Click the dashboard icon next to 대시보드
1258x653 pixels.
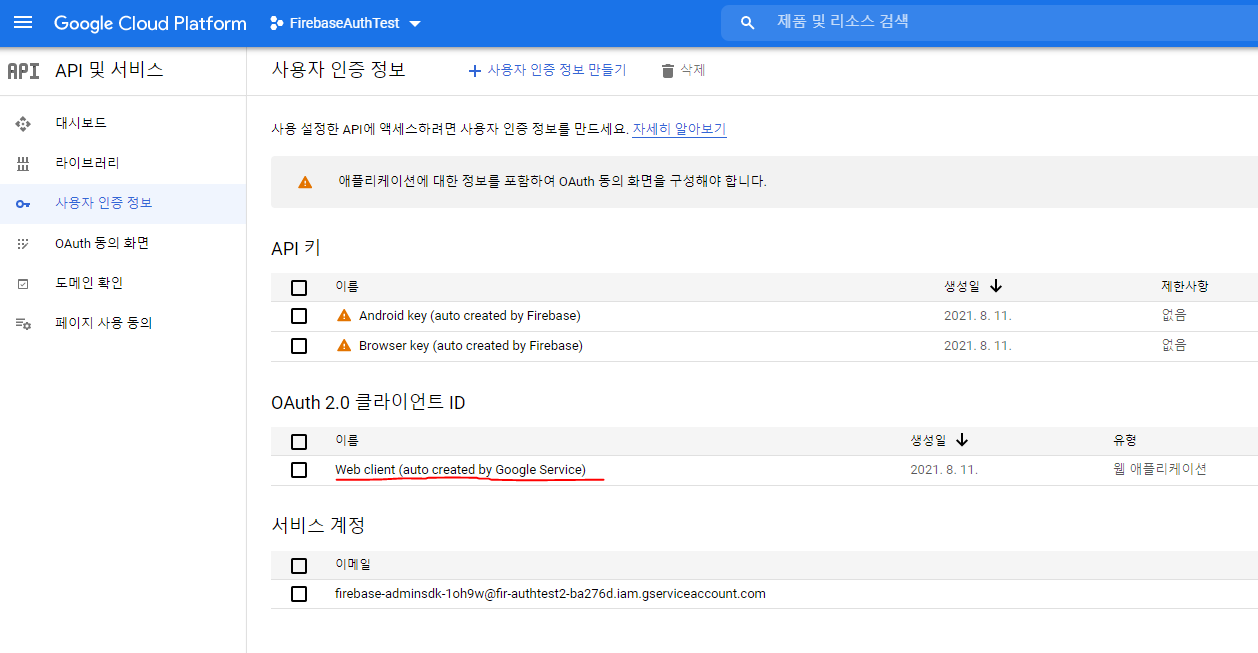[x=23, y=123]
